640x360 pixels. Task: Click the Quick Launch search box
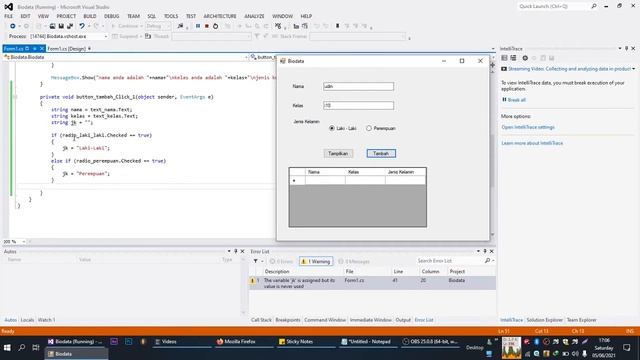(553, 6)
